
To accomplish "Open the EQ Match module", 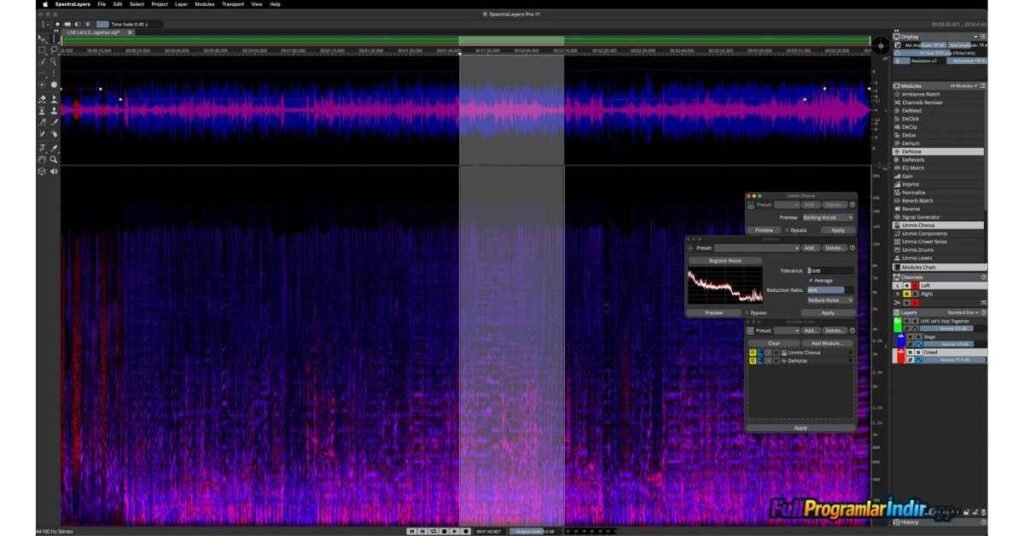I will (938, 168).
